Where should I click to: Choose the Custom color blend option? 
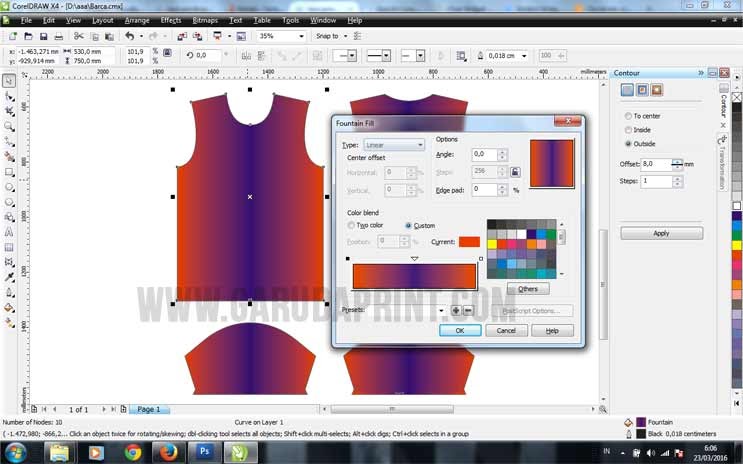408,226
